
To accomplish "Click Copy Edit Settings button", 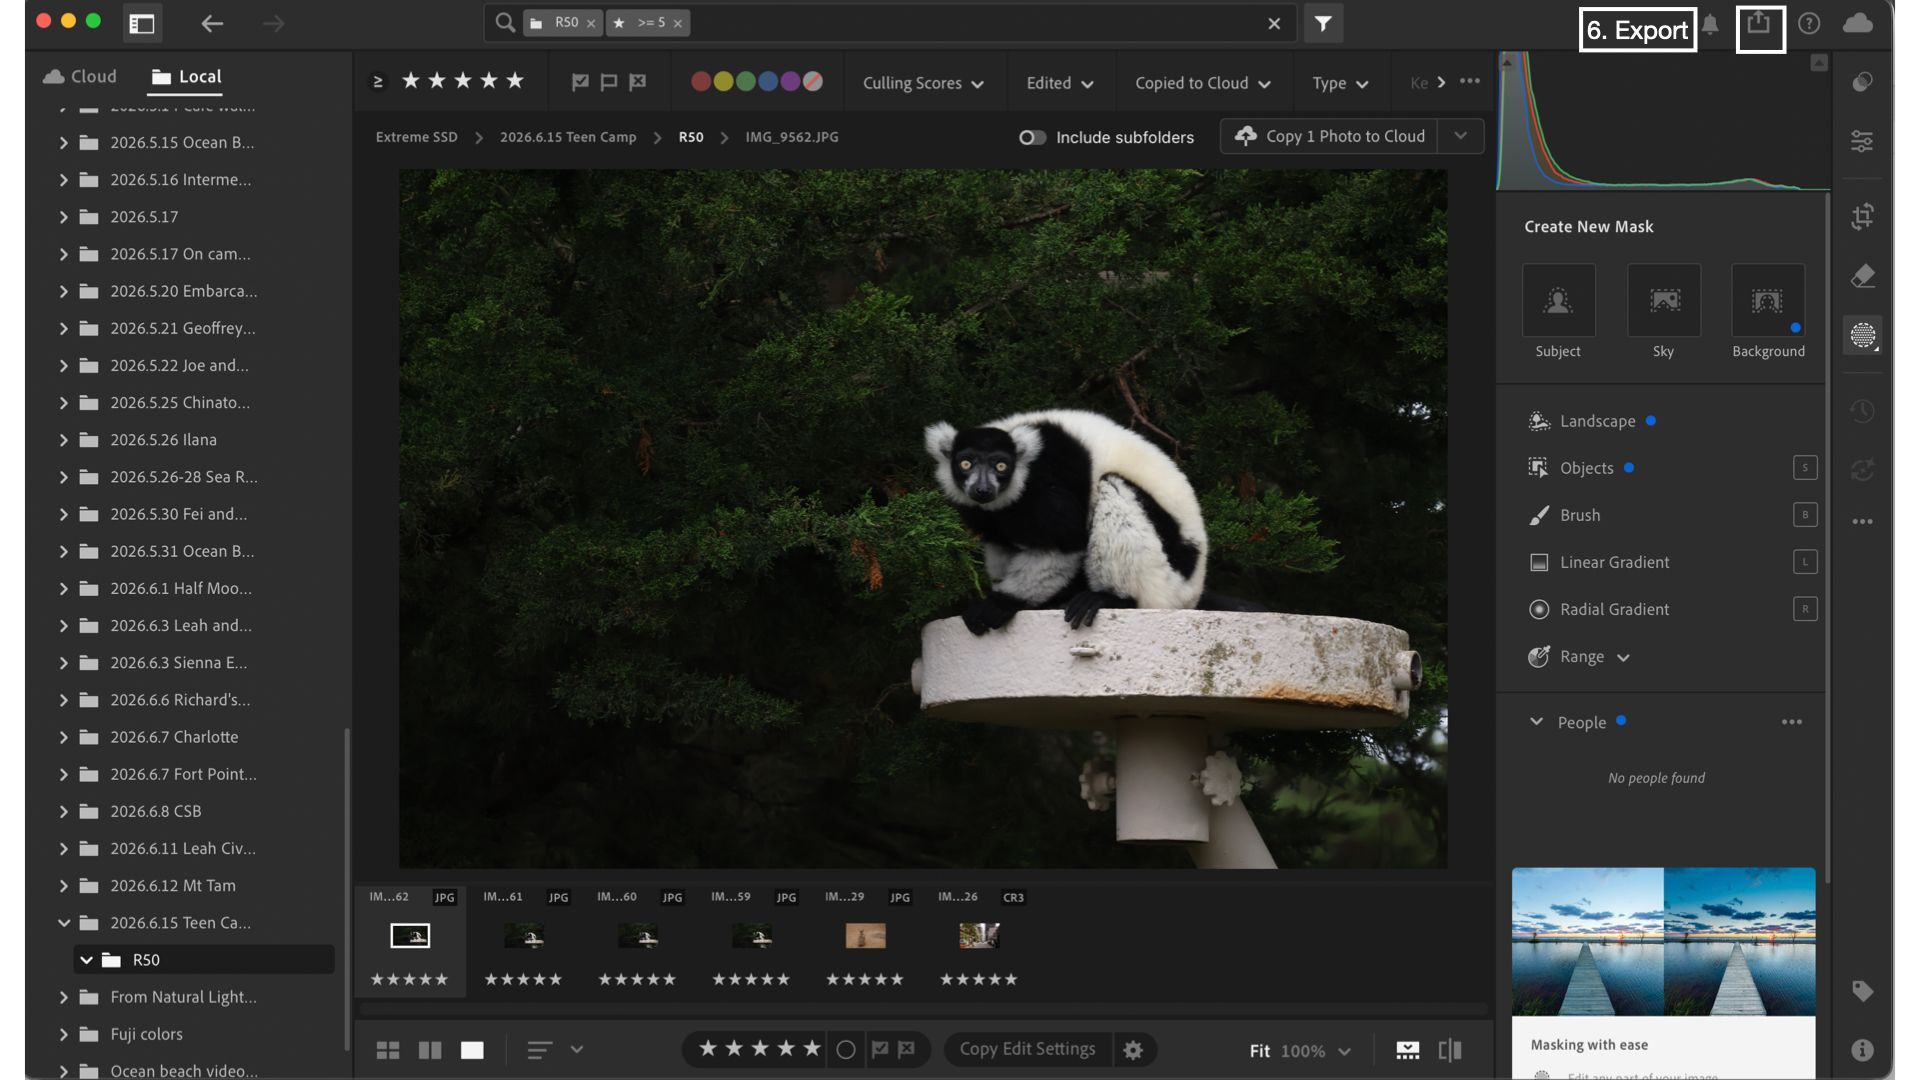I will pyautogui.click(x=1027, y=1049).
